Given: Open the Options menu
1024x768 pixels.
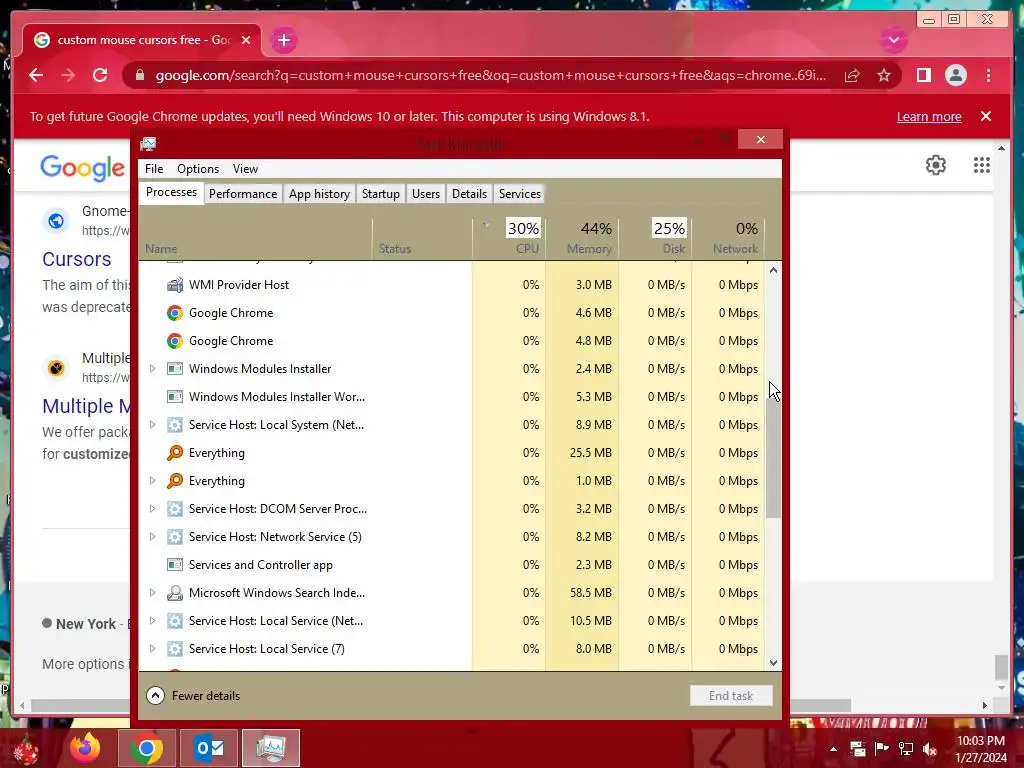Looking at the screenshot, I should tap(198, 168).
